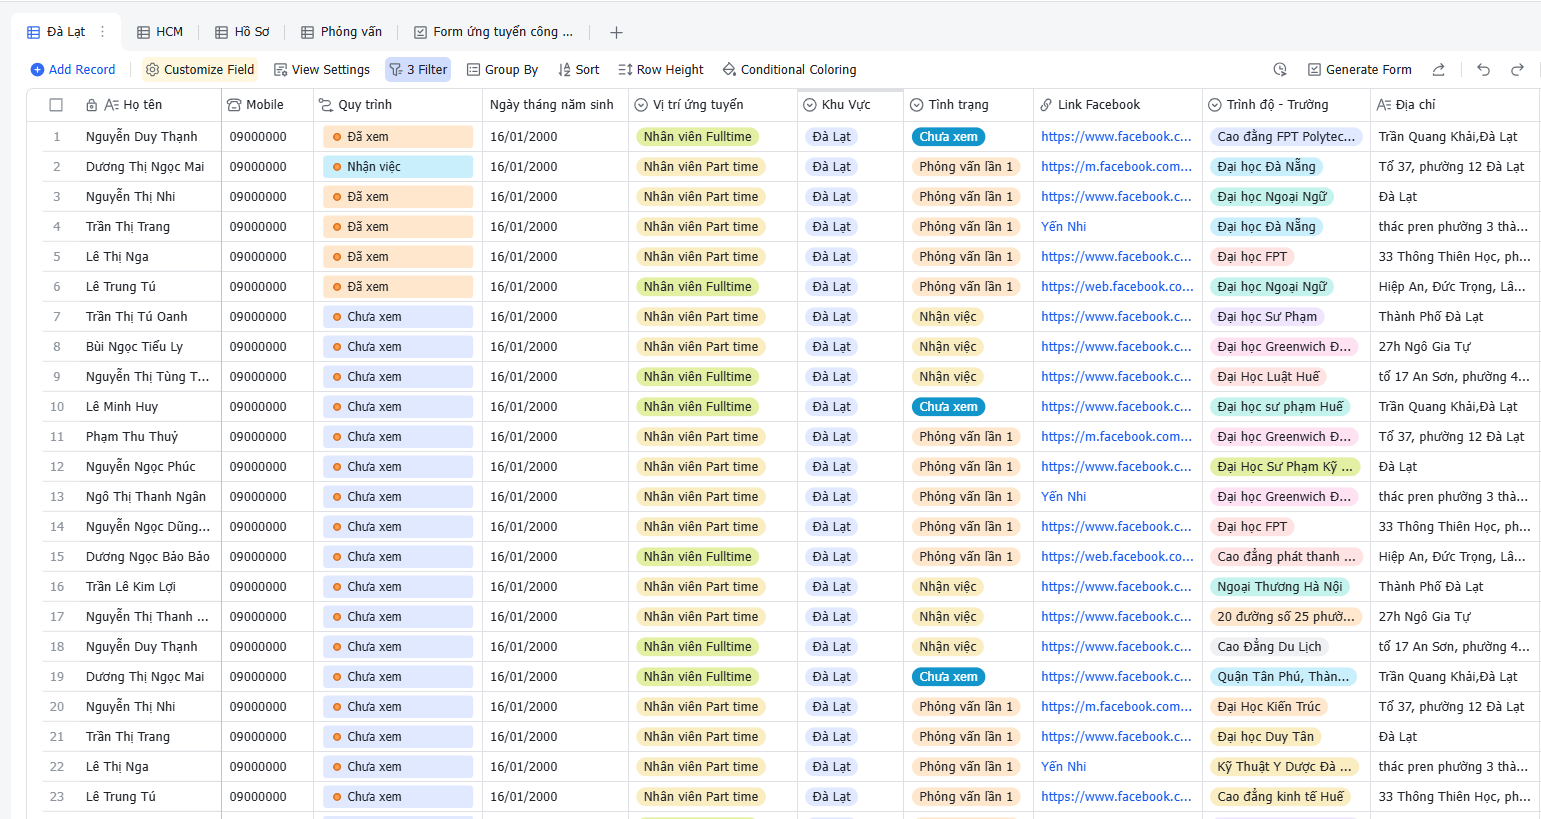Click Cao đẳng FPT Polytec tag in row 1

coord(1286,137)
